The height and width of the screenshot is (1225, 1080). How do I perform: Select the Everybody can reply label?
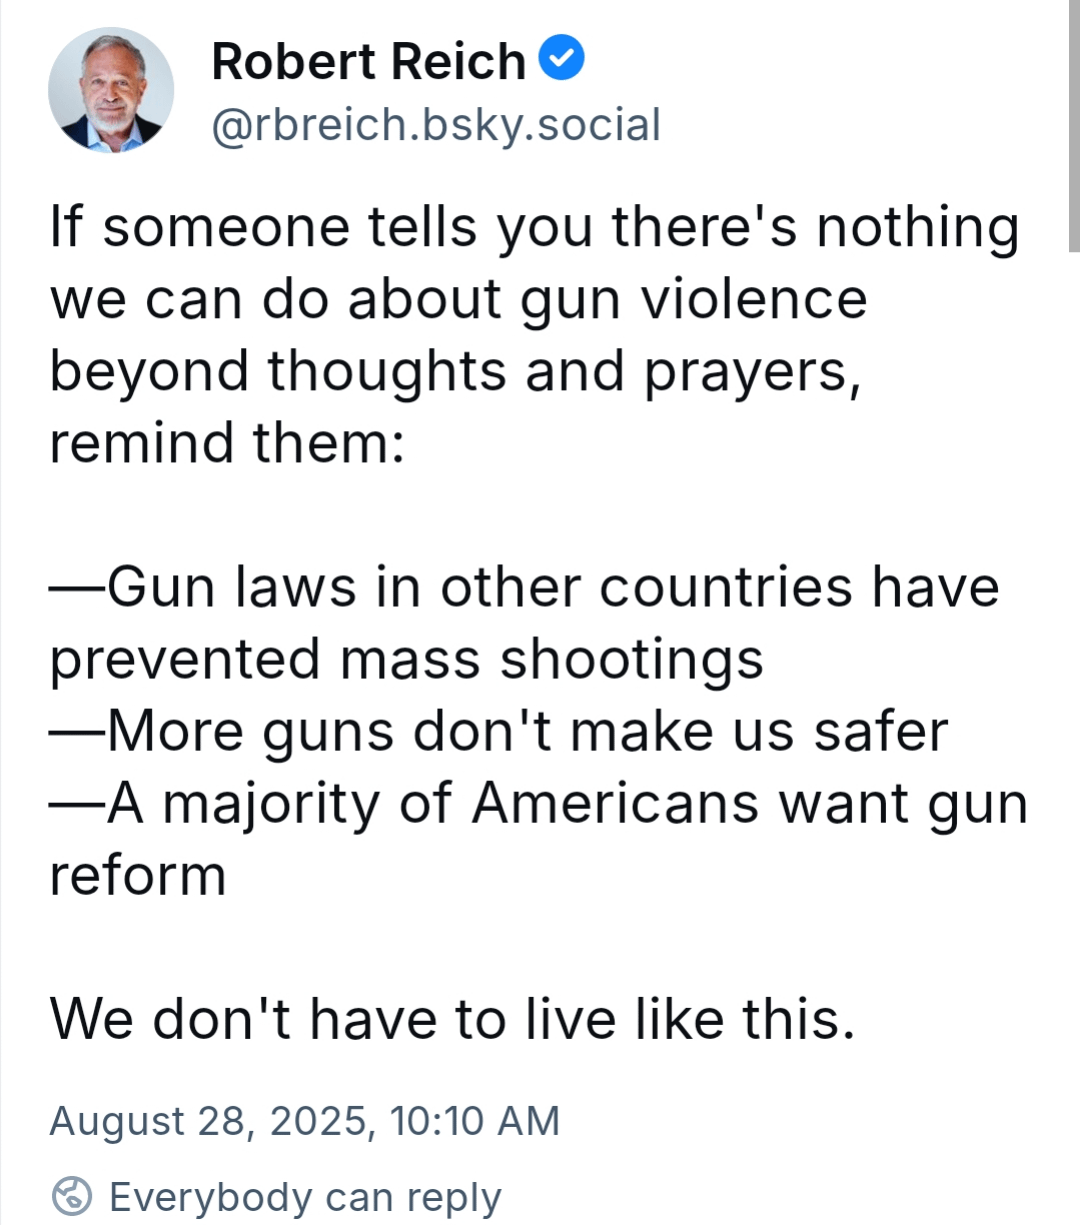click(305, 1197)
